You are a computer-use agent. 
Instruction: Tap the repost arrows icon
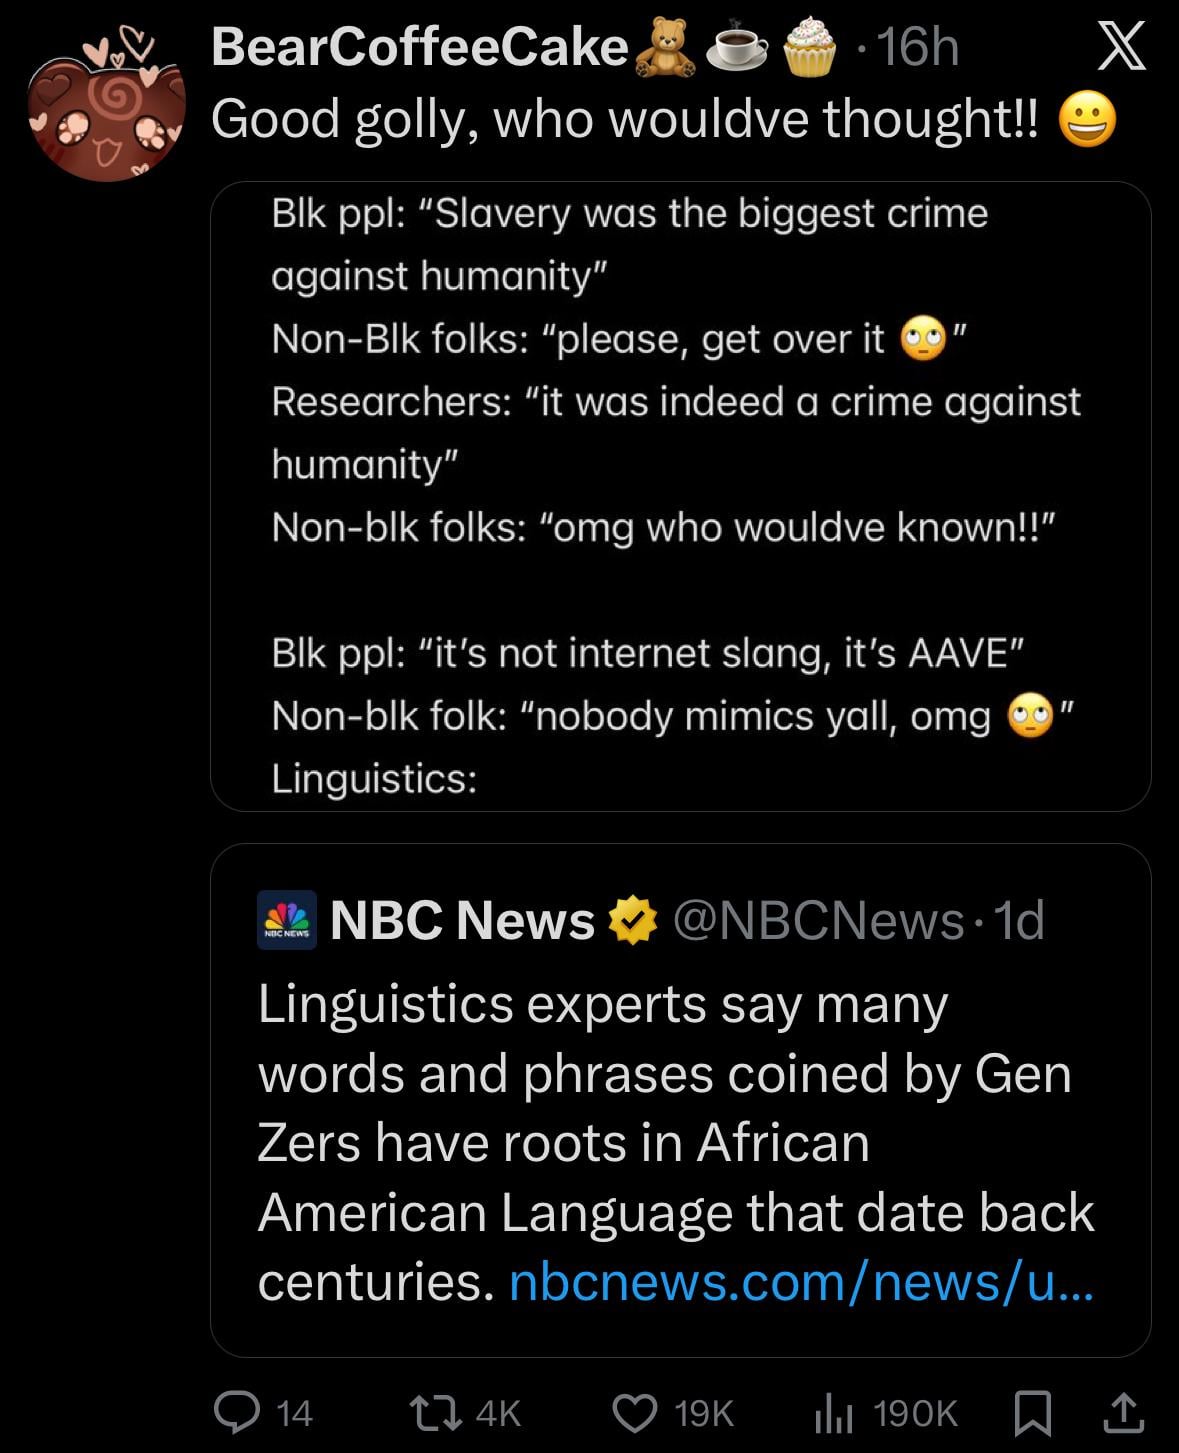tap(438, 1412)
